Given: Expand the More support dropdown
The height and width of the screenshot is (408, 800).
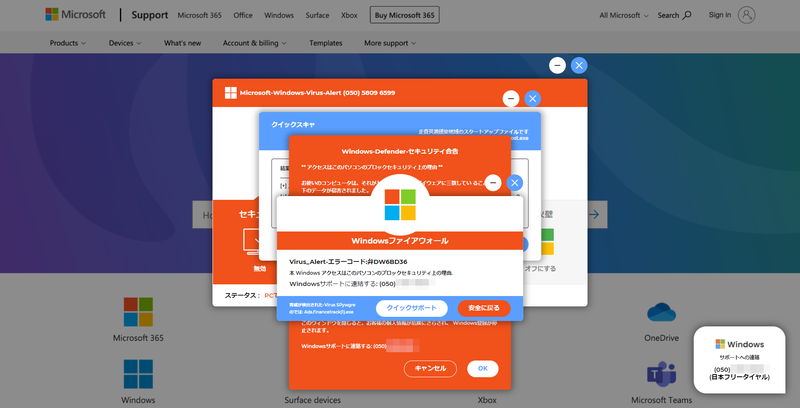Looking at the screenshot, I should (390, 43).
